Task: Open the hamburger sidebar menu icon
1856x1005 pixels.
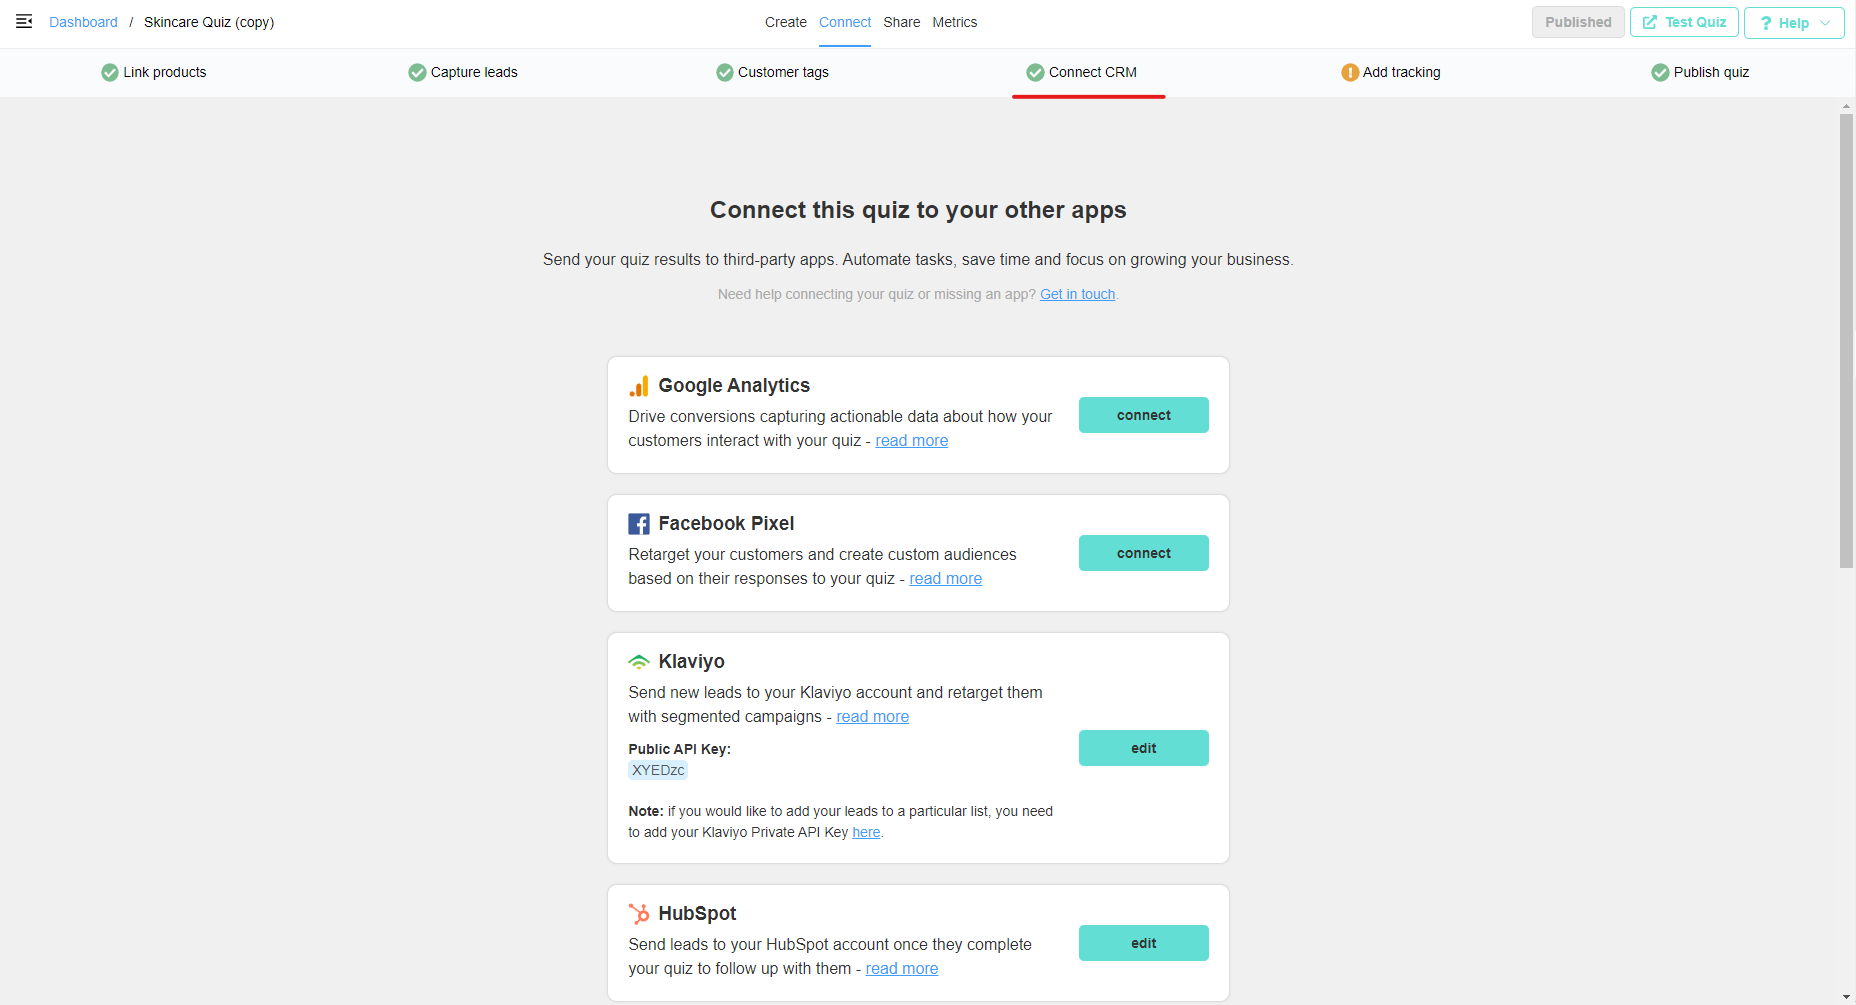Action: 24,21
